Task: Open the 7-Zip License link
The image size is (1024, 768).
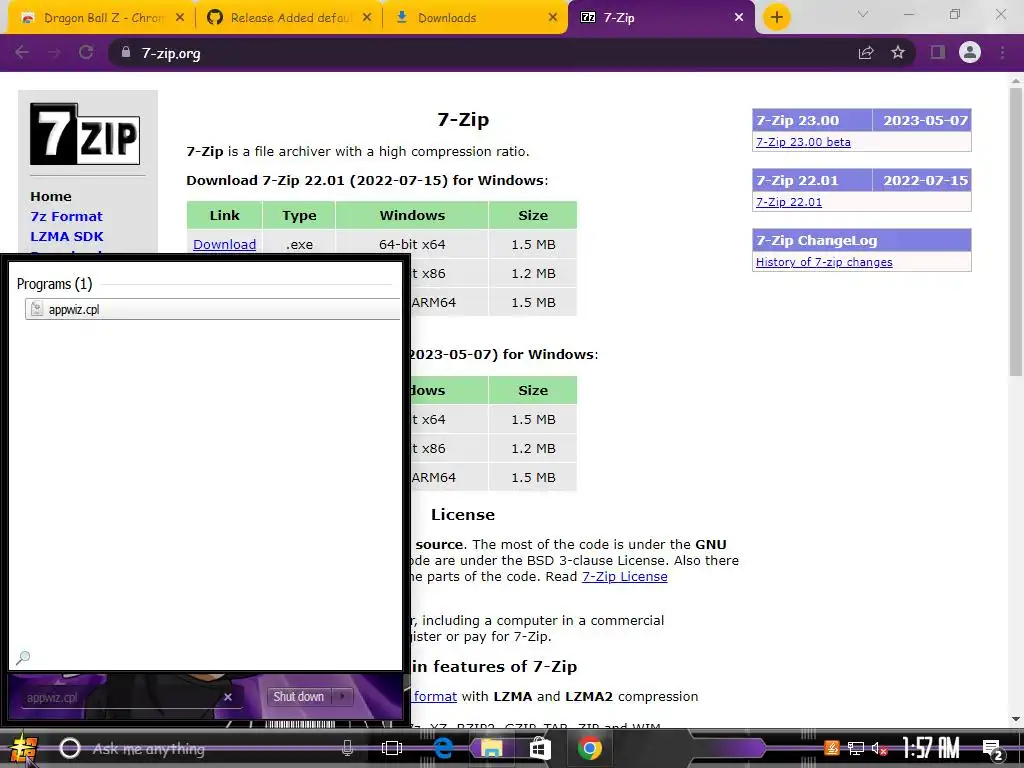Action: (625, 577)
